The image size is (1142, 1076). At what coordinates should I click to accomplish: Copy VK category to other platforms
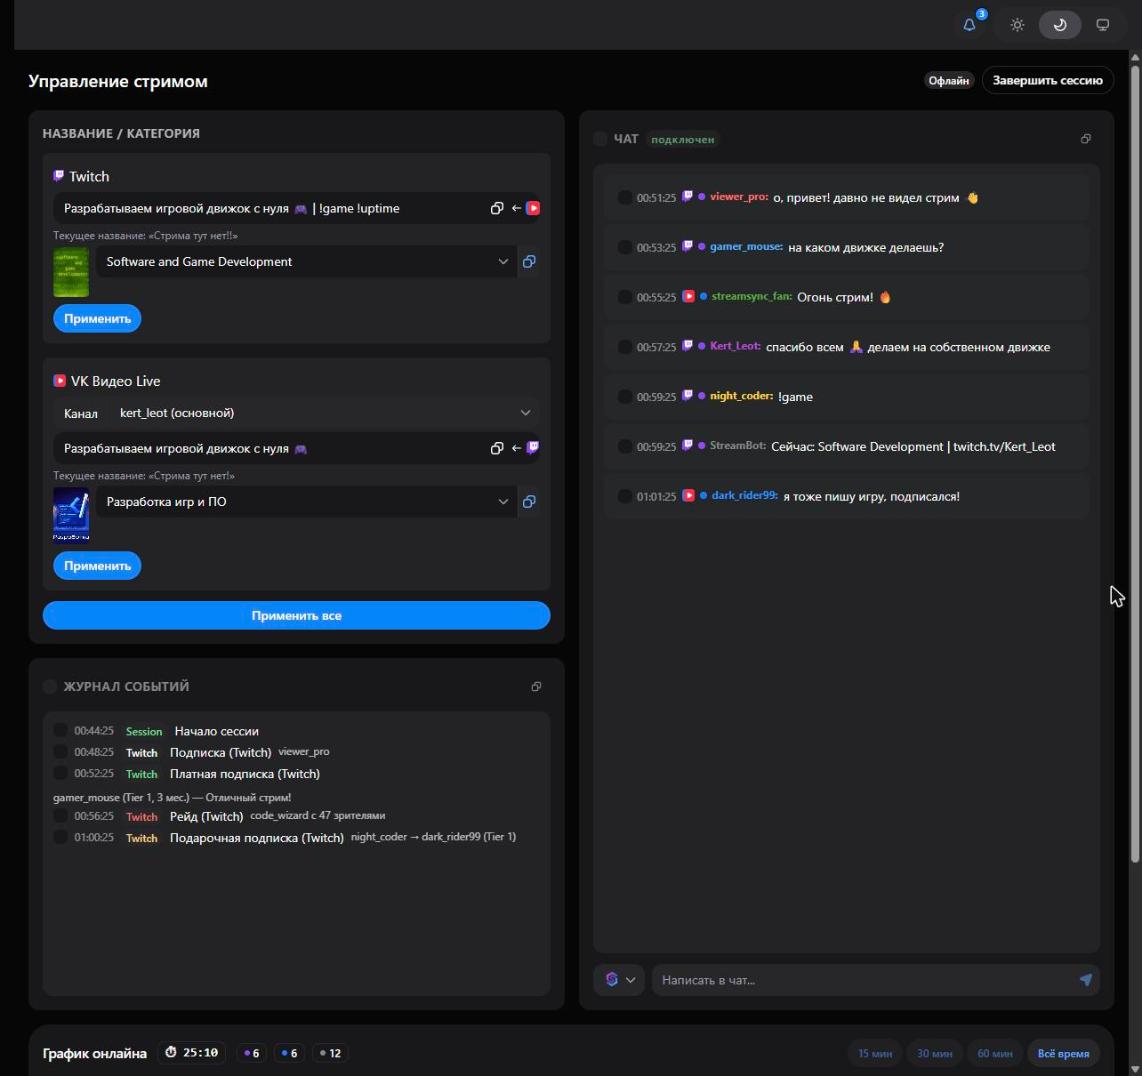(x=529, y=502)
